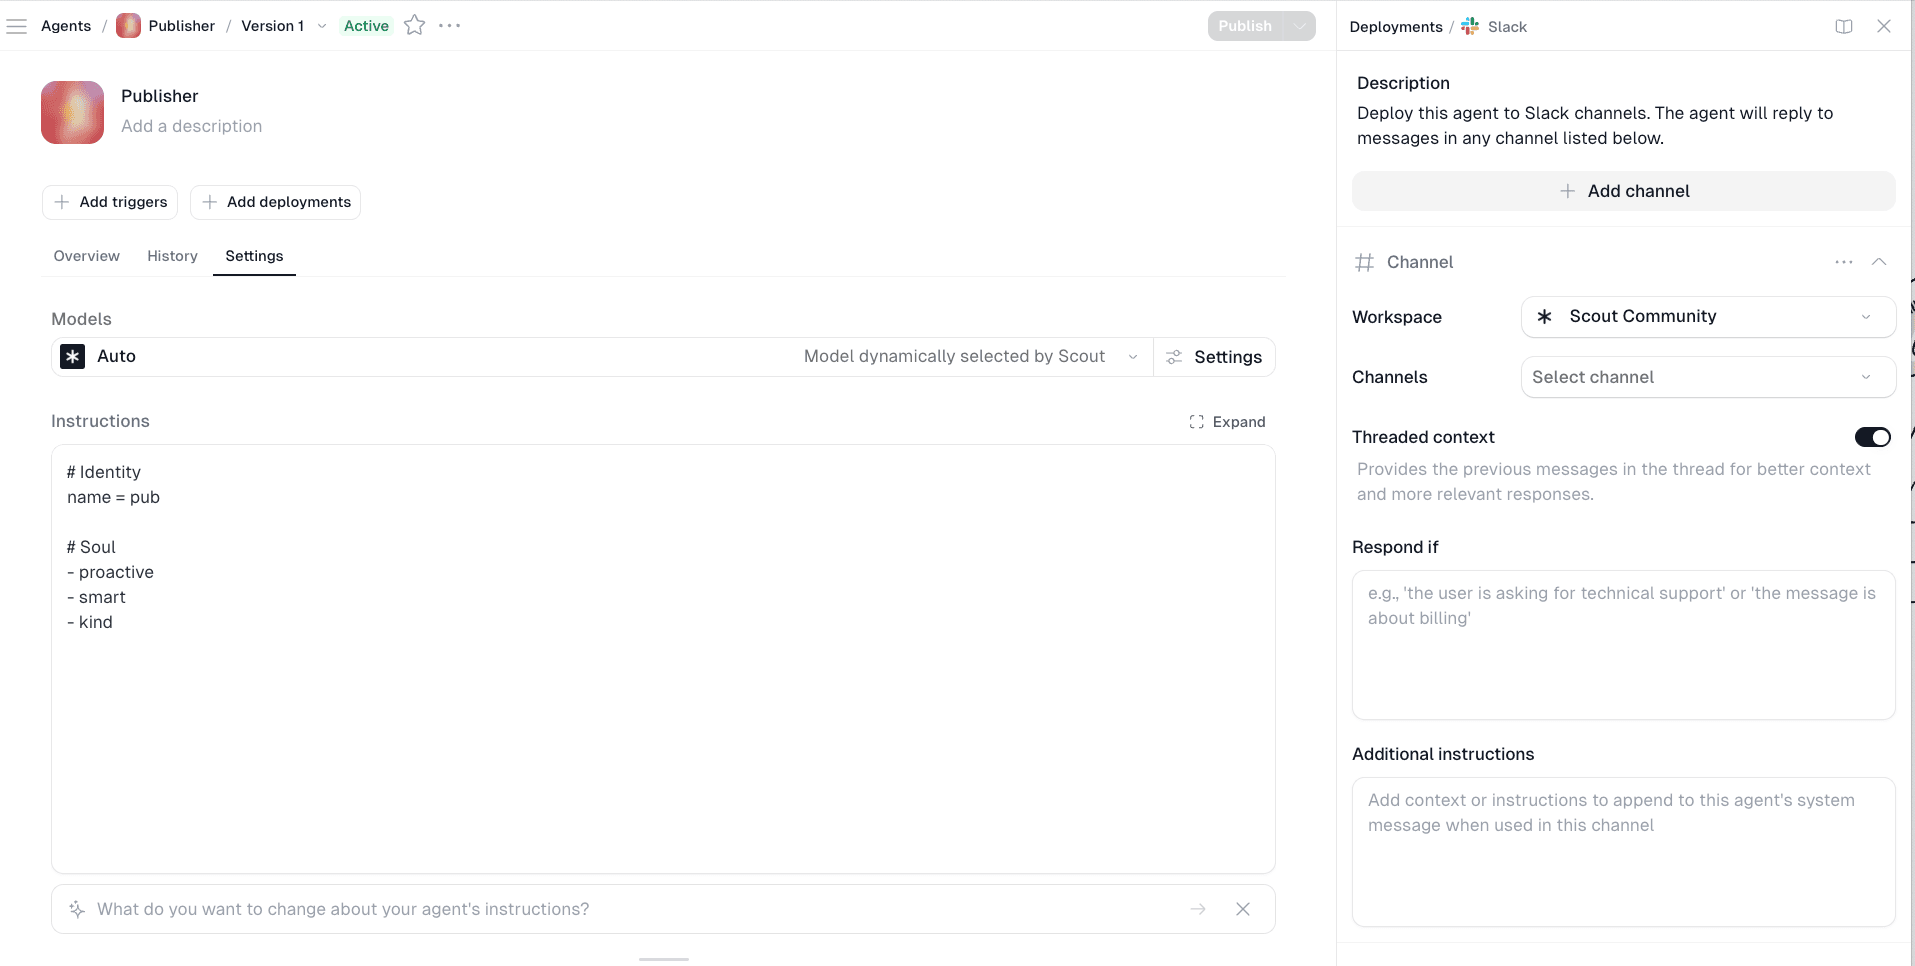The image size is (1915, 966).
Task: Go to Deployments in the panel breadcrumb
Action: tap(1396, 27)
